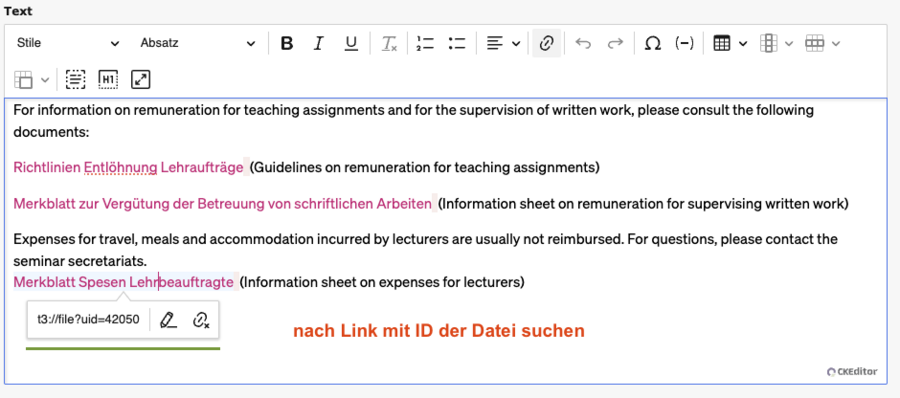Click the remove format icon

pyautogui.click(x=390, y=43)
